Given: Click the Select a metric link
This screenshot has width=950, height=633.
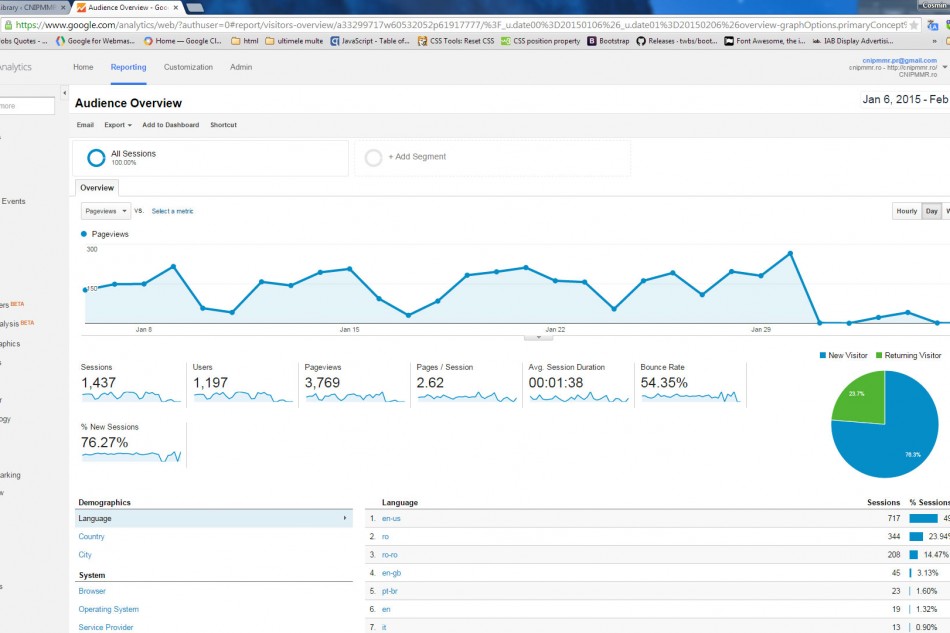Looking at the screenshot, I should point(172,211).
